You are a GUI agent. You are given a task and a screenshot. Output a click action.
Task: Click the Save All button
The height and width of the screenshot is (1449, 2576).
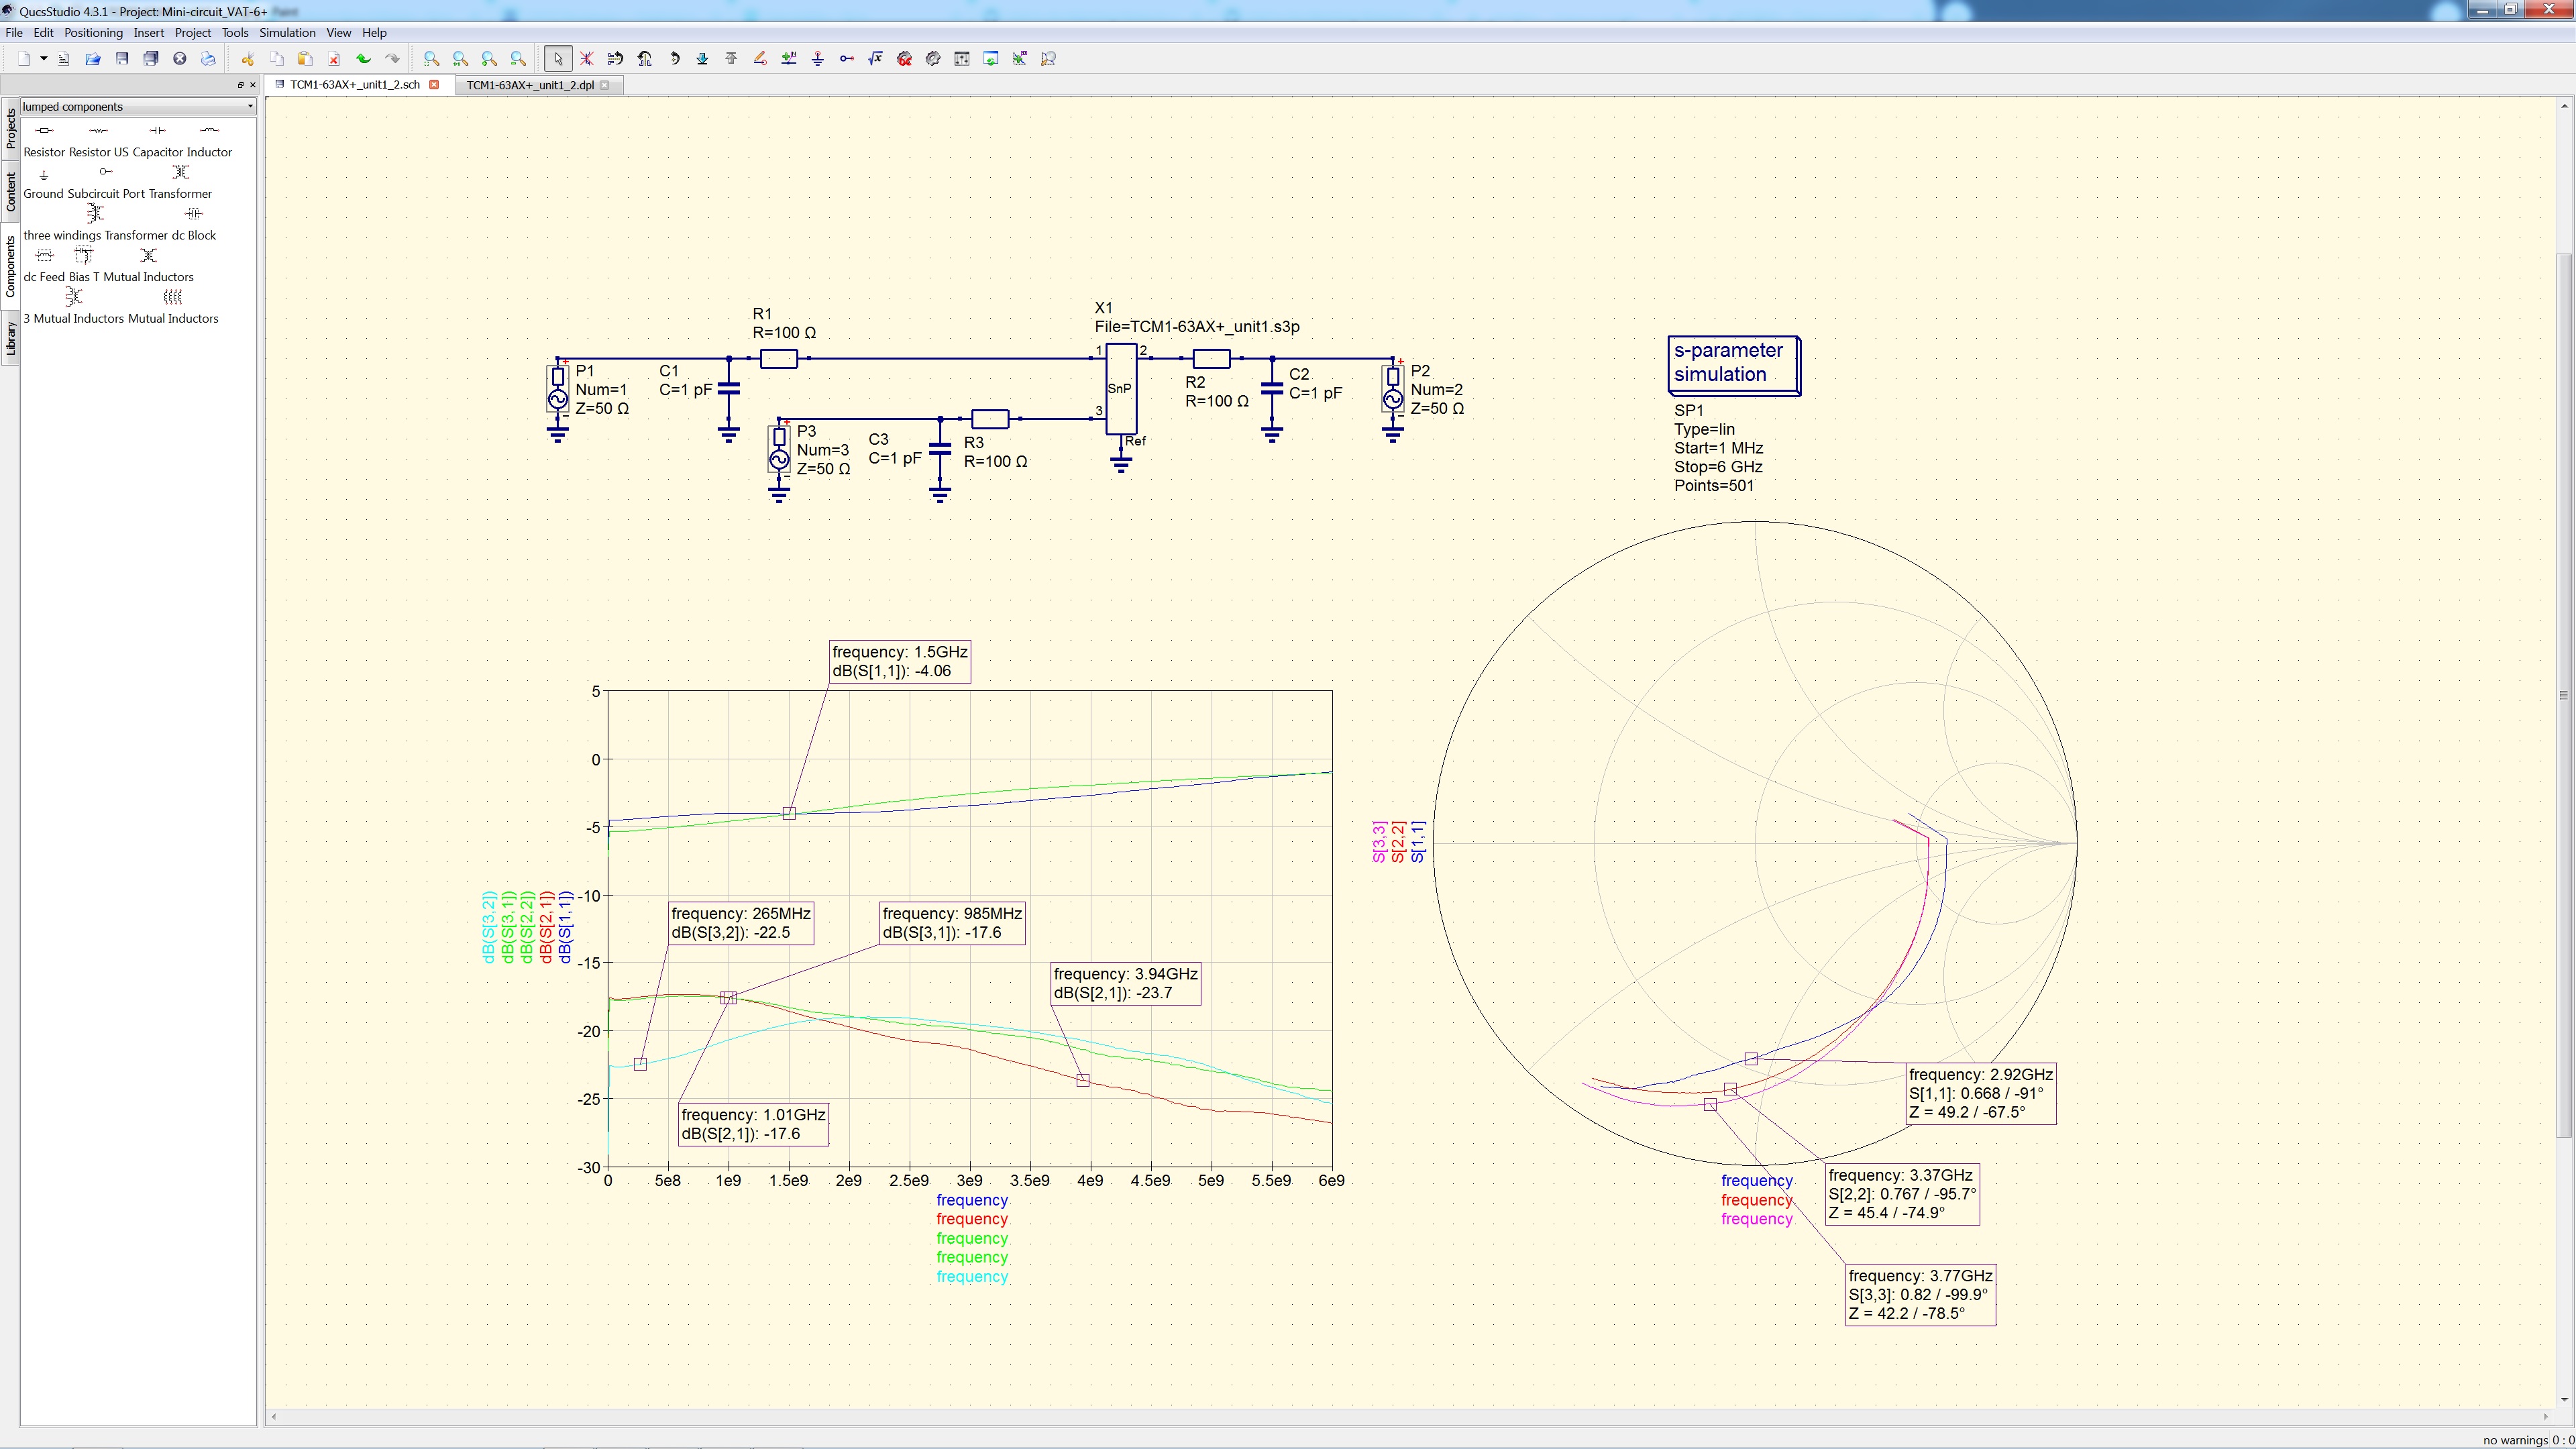coord(151,59)
